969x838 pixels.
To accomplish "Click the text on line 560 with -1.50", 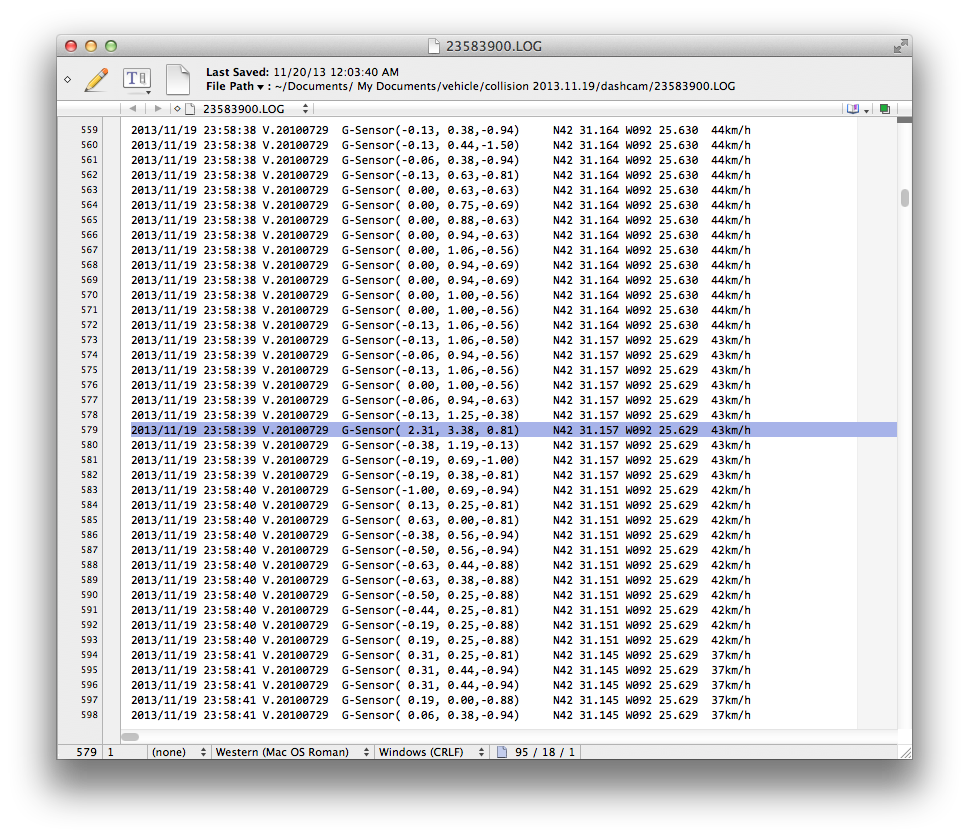I will pos(441,145).
